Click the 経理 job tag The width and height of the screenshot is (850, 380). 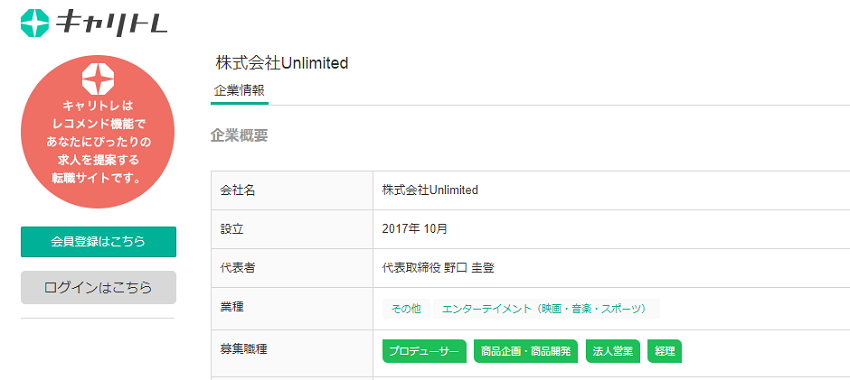[x=665, y=351]
